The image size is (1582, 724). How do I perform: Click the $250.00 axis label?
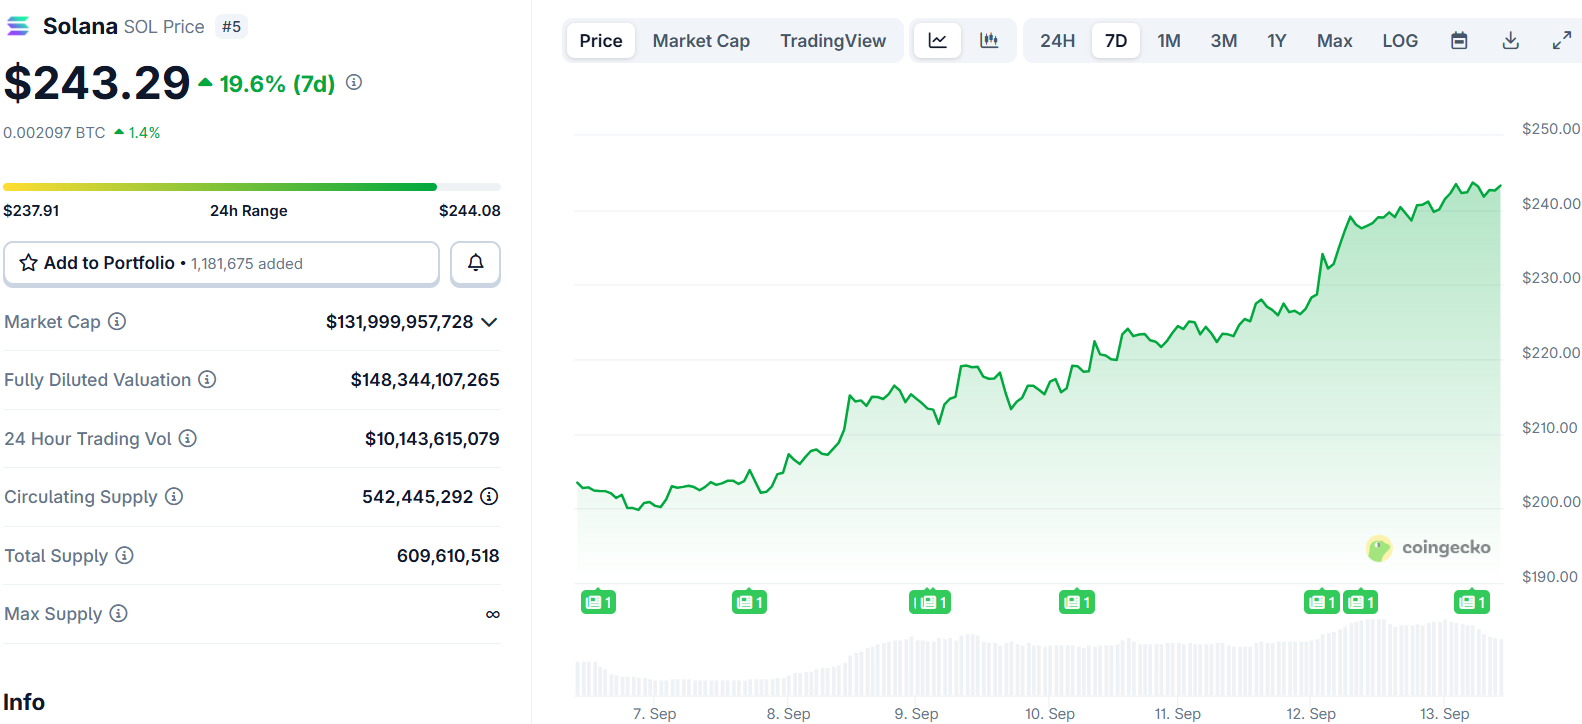point(1551,128)
